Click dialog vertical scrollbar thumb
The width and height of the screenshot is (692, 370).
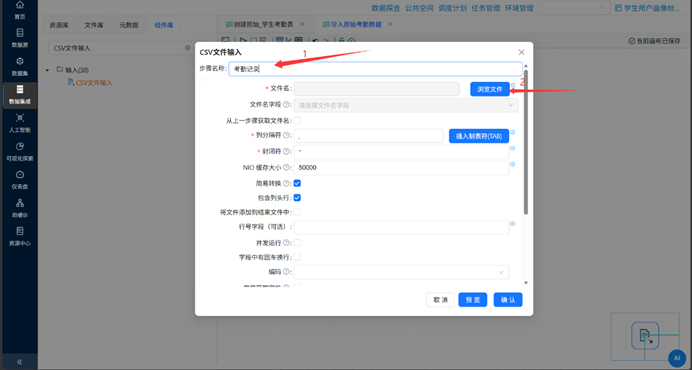point(526,141)
